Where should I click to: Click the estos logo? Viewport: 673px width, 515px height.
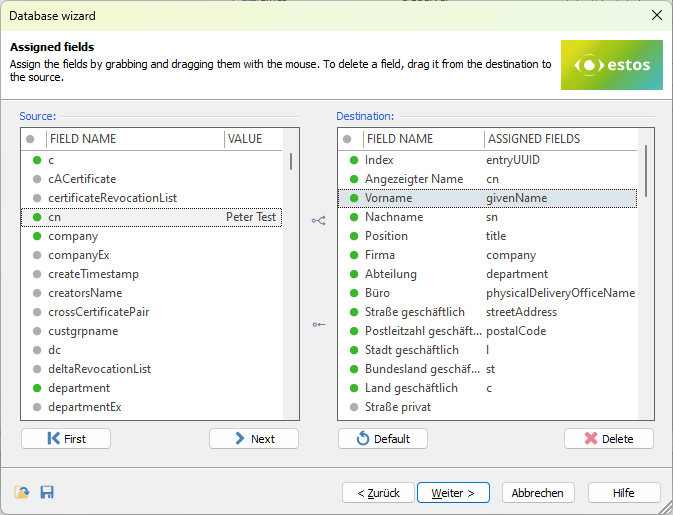coord(611,65)
